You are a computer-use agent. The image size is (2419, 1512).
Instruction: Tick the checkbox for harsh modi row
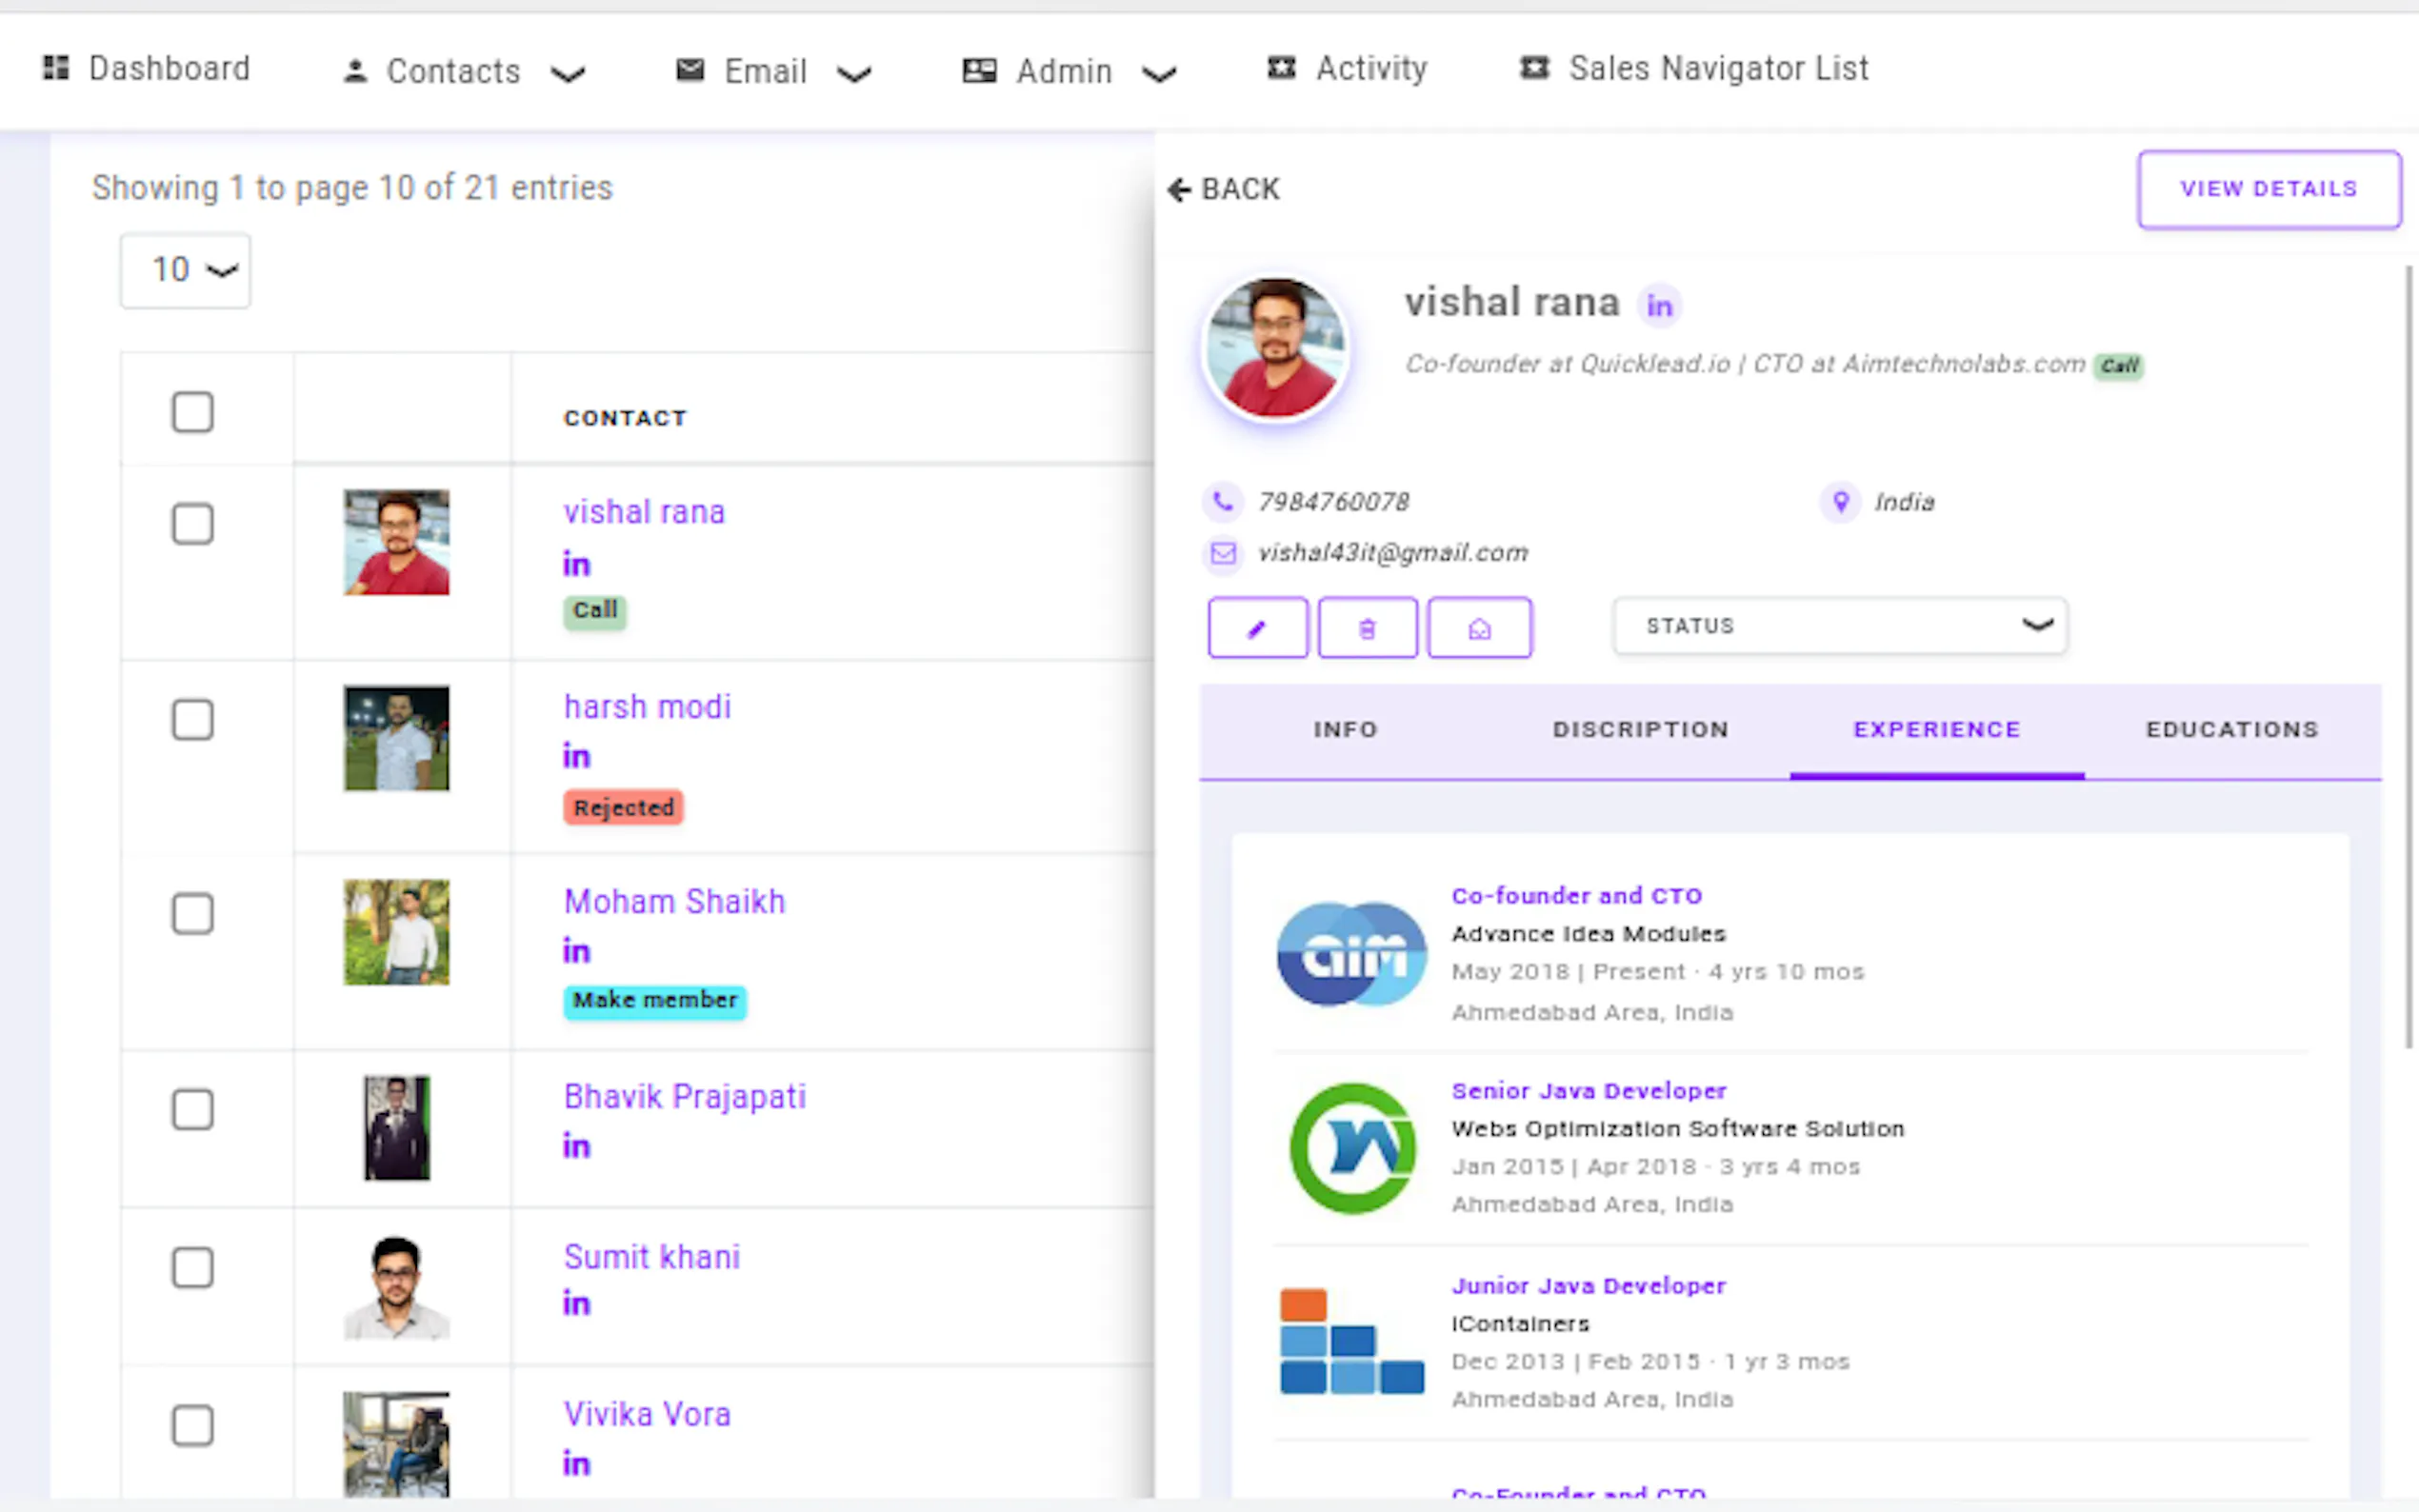[192, 720]
